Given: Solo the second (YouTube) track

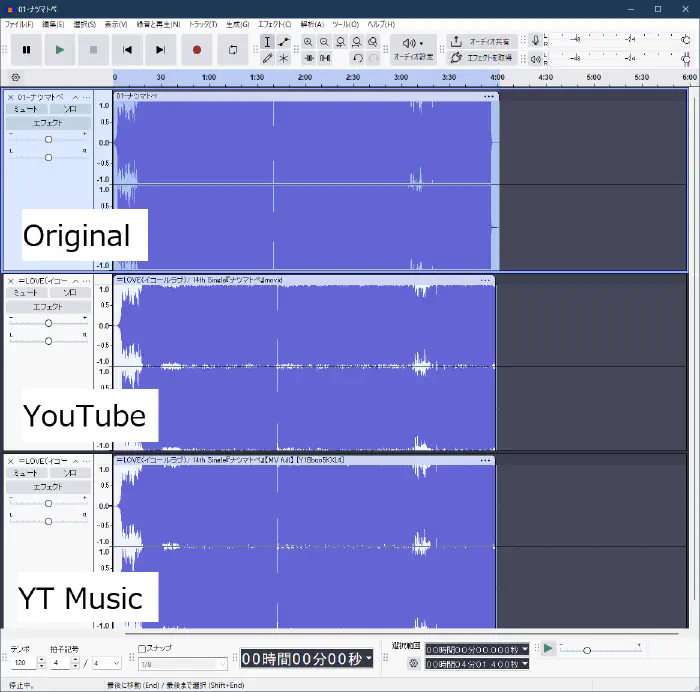Looking at the screenshot, I should coord(70,292).
